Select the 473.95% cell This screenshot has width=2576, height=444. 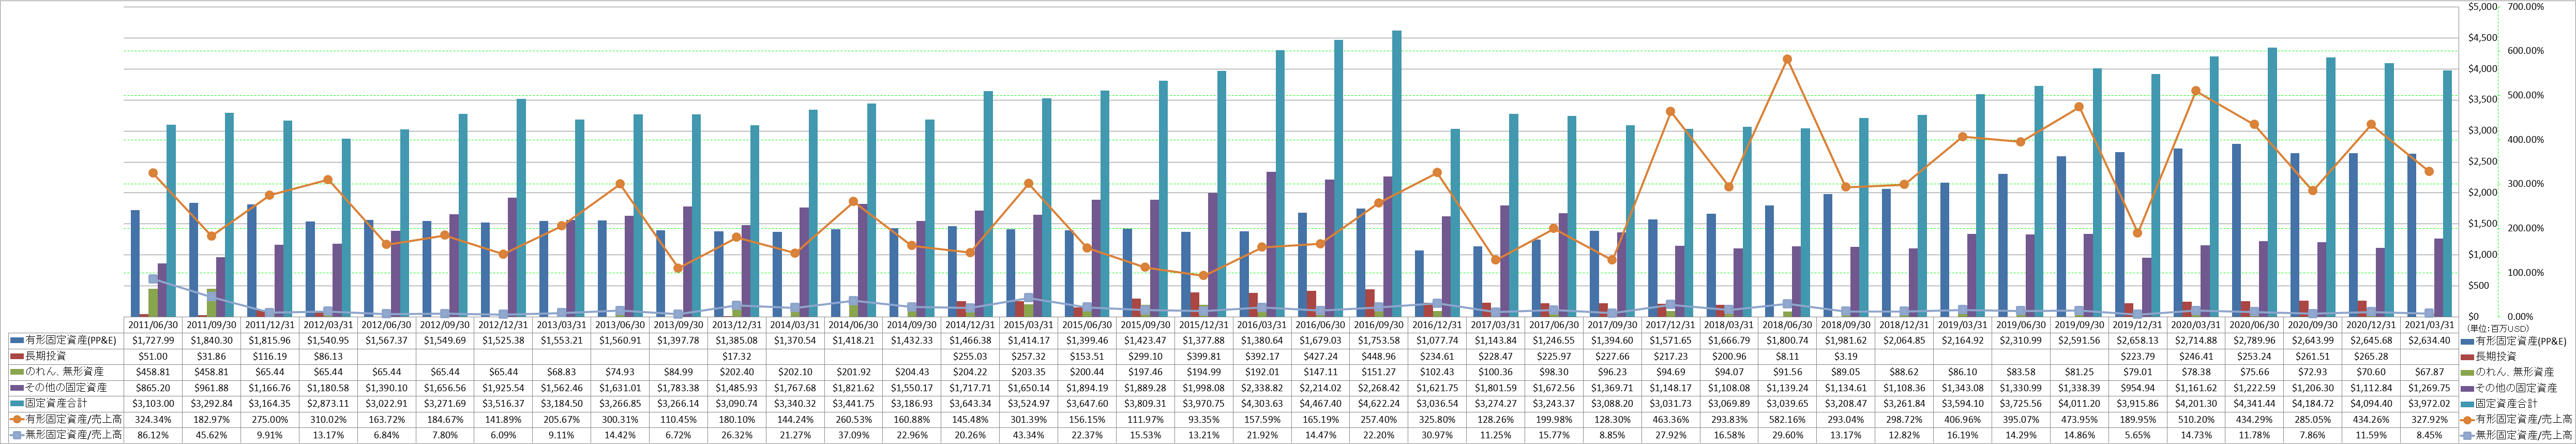click(2079, 420)
